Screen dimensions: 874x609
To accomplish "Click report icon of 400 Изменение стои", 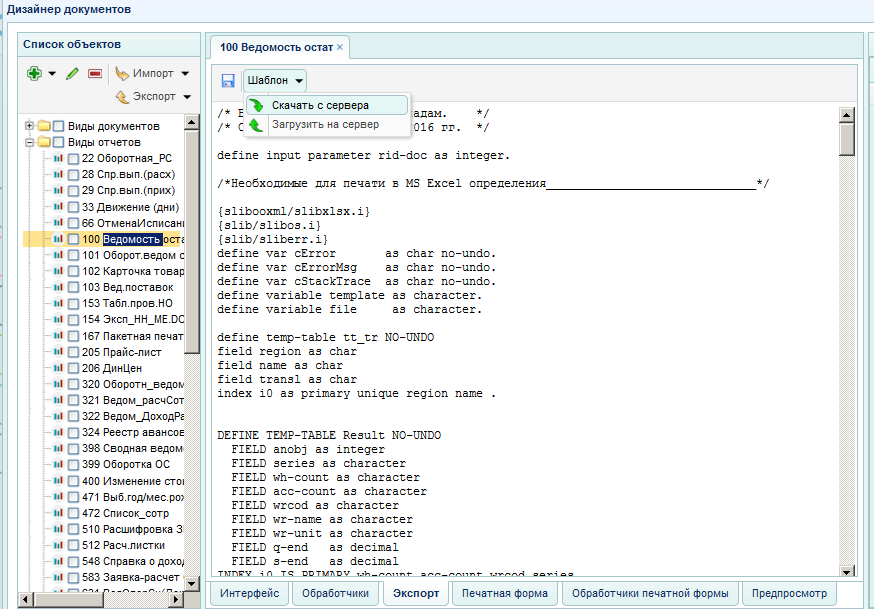I will pyautogui.click(x=58, y=481).
